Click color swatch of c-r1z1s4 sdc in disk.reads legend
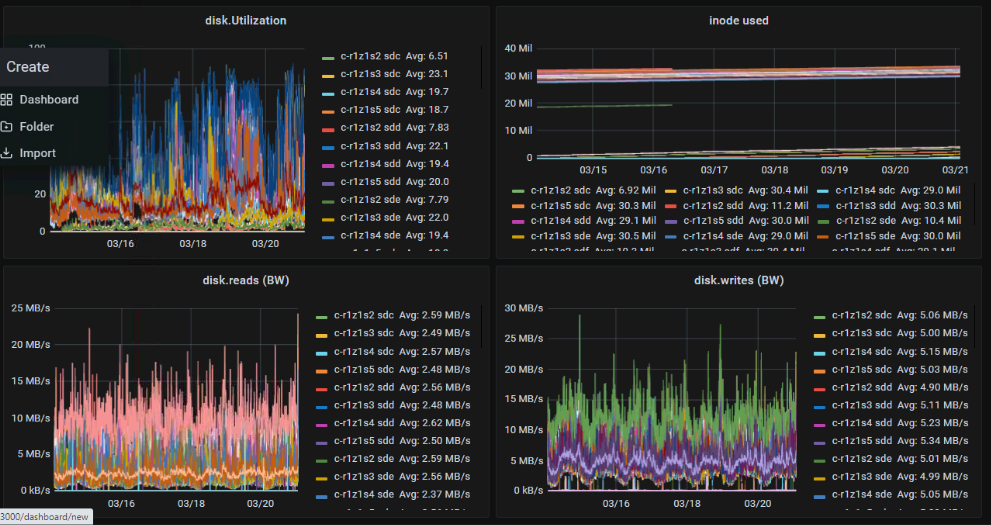Screen dimensions: 991x525 click(321, 353)
